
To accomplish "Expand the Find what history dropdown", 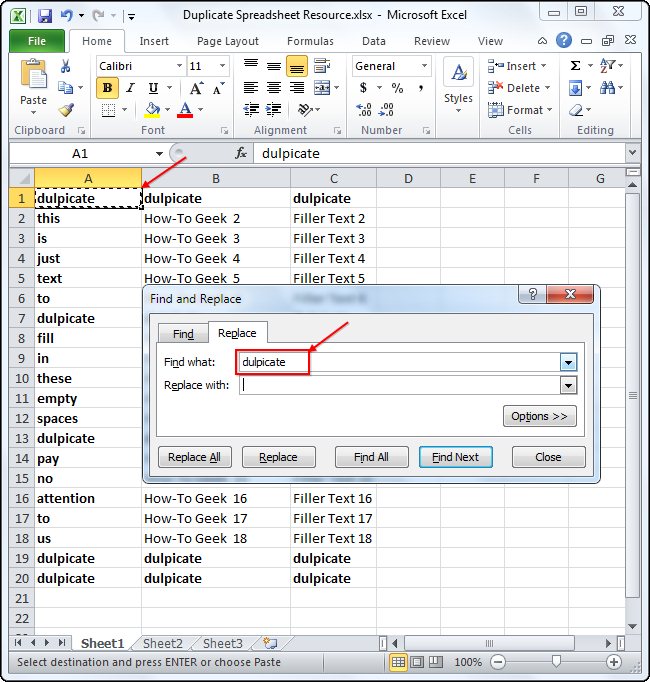I will (x=568, y=362).
